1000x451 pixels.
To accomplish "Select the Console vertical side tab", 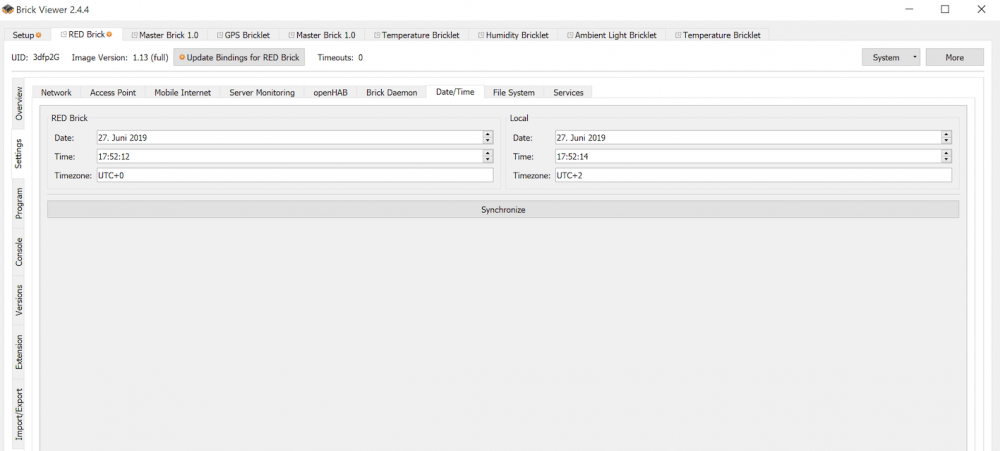I will [x=19, y=252].
